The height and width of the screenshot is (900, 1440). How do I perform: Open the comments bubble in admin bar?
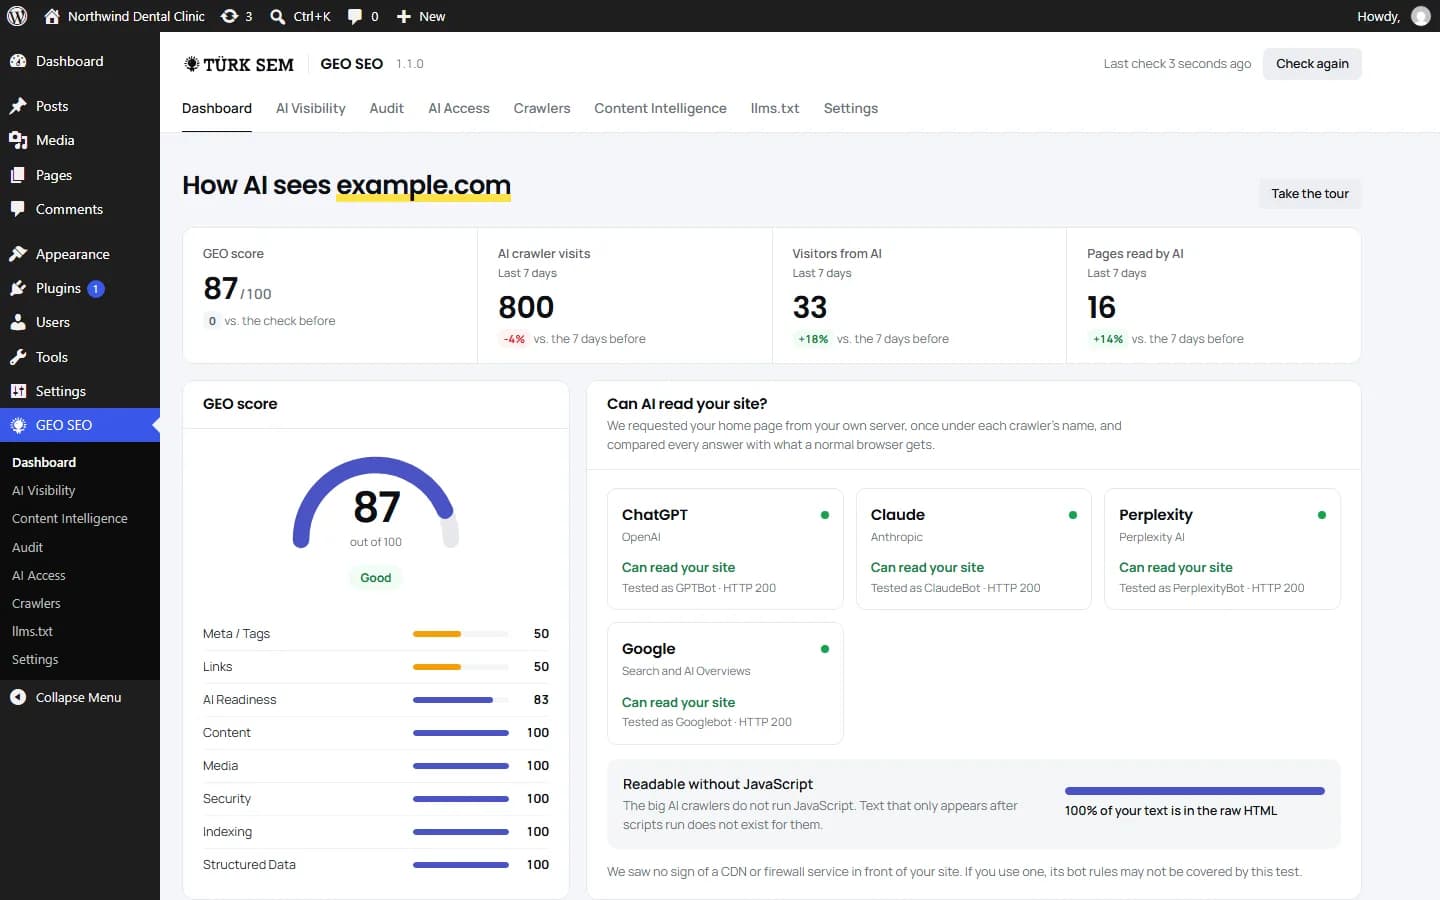(354, 16)
